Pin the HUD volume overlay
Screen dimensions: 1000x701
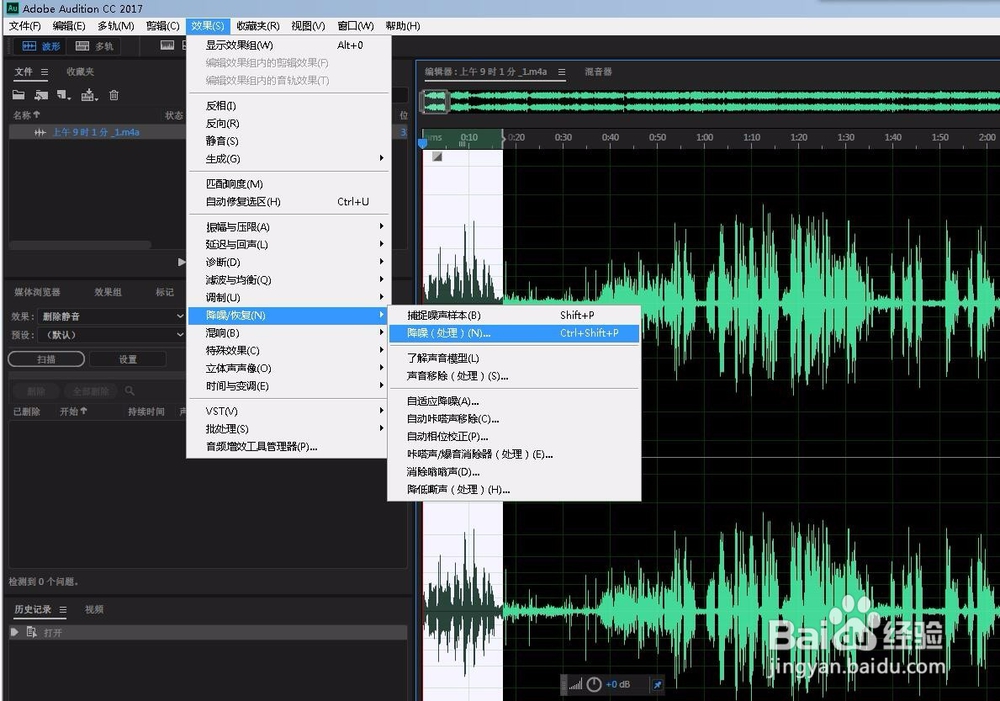[657, 685]
